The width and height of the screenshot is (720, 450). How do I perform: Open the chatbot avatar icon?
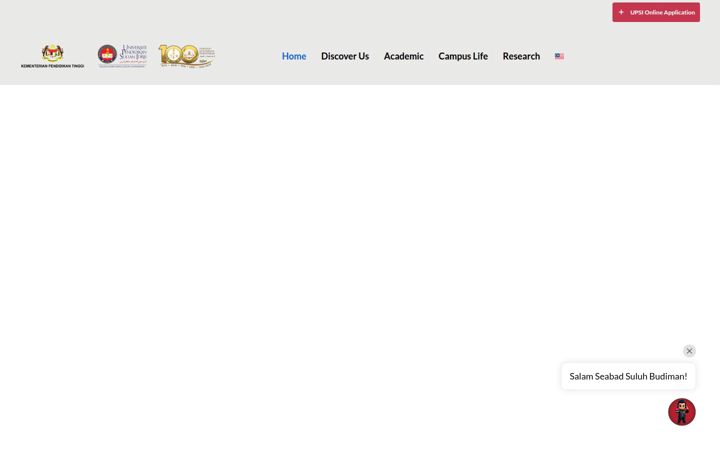(x=681, y=411)
